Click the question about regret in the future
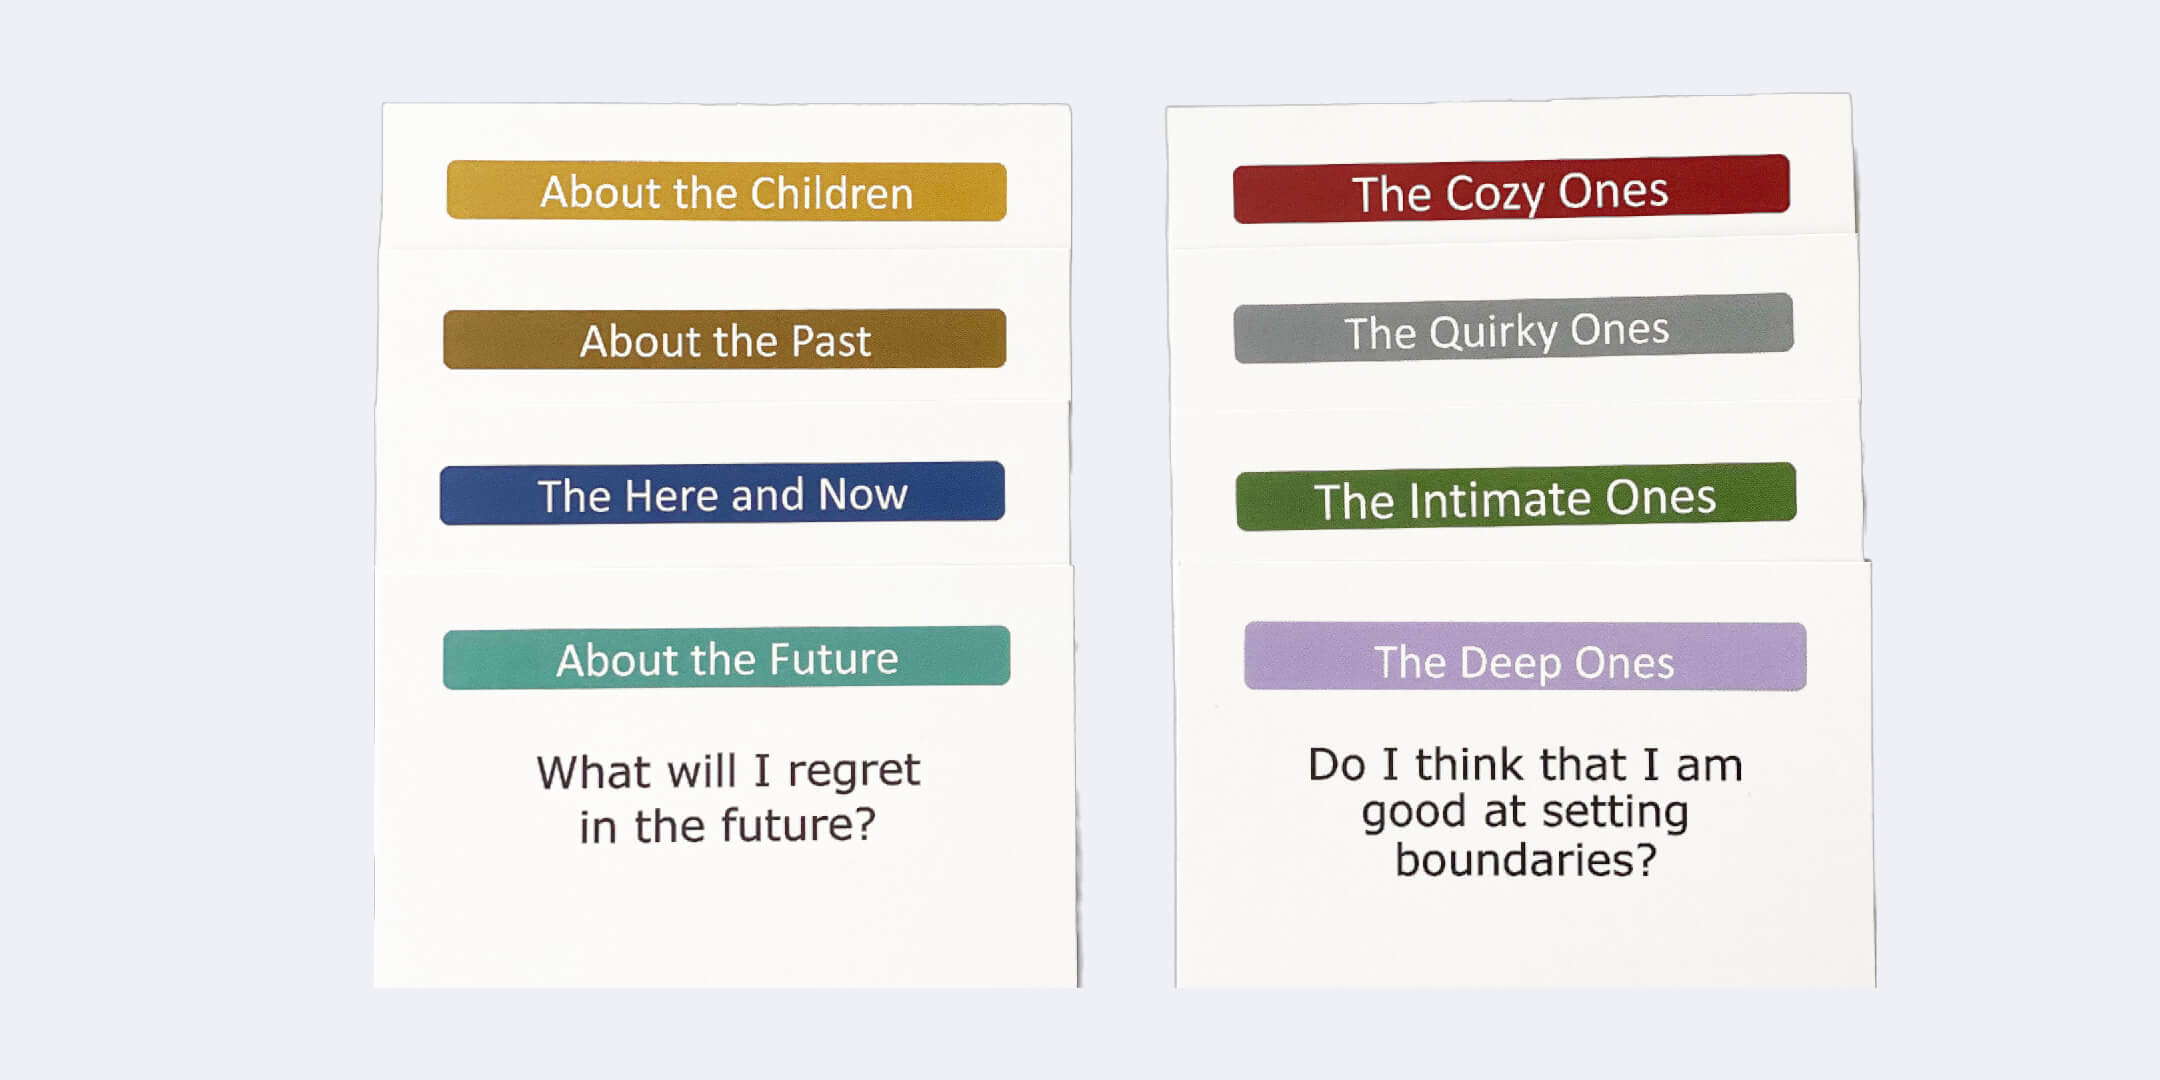2160x1080 pixels. point(727,798)
